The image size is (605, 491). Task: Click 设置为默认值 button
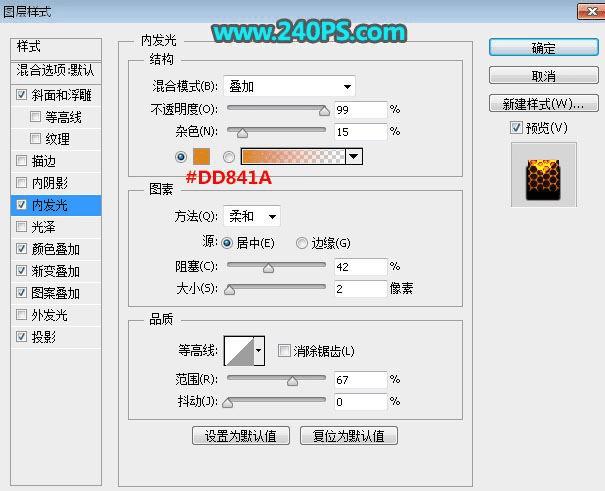point(241,436)
